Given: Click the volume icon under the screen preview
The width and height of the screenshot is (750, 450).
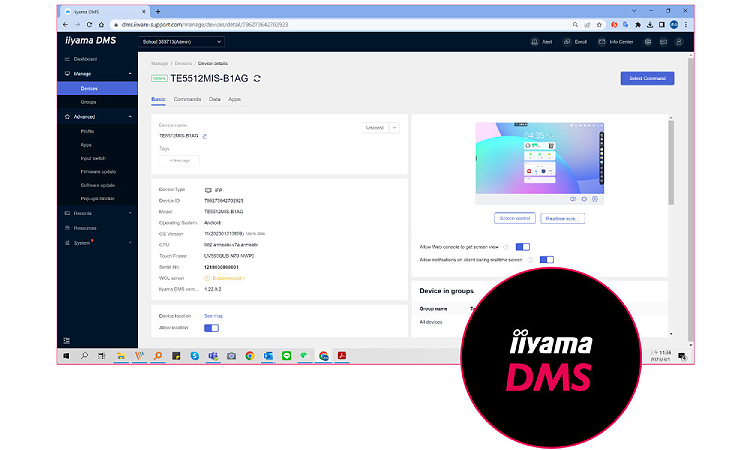Looking at the screenshot, I should [x=573, y=199].
